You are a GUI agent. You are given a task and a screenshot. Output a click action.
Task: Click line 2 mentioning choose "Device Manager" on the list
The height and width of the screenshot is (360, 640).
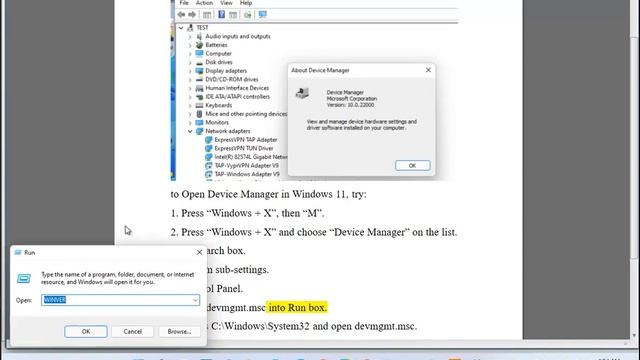(x=314, y=232)
